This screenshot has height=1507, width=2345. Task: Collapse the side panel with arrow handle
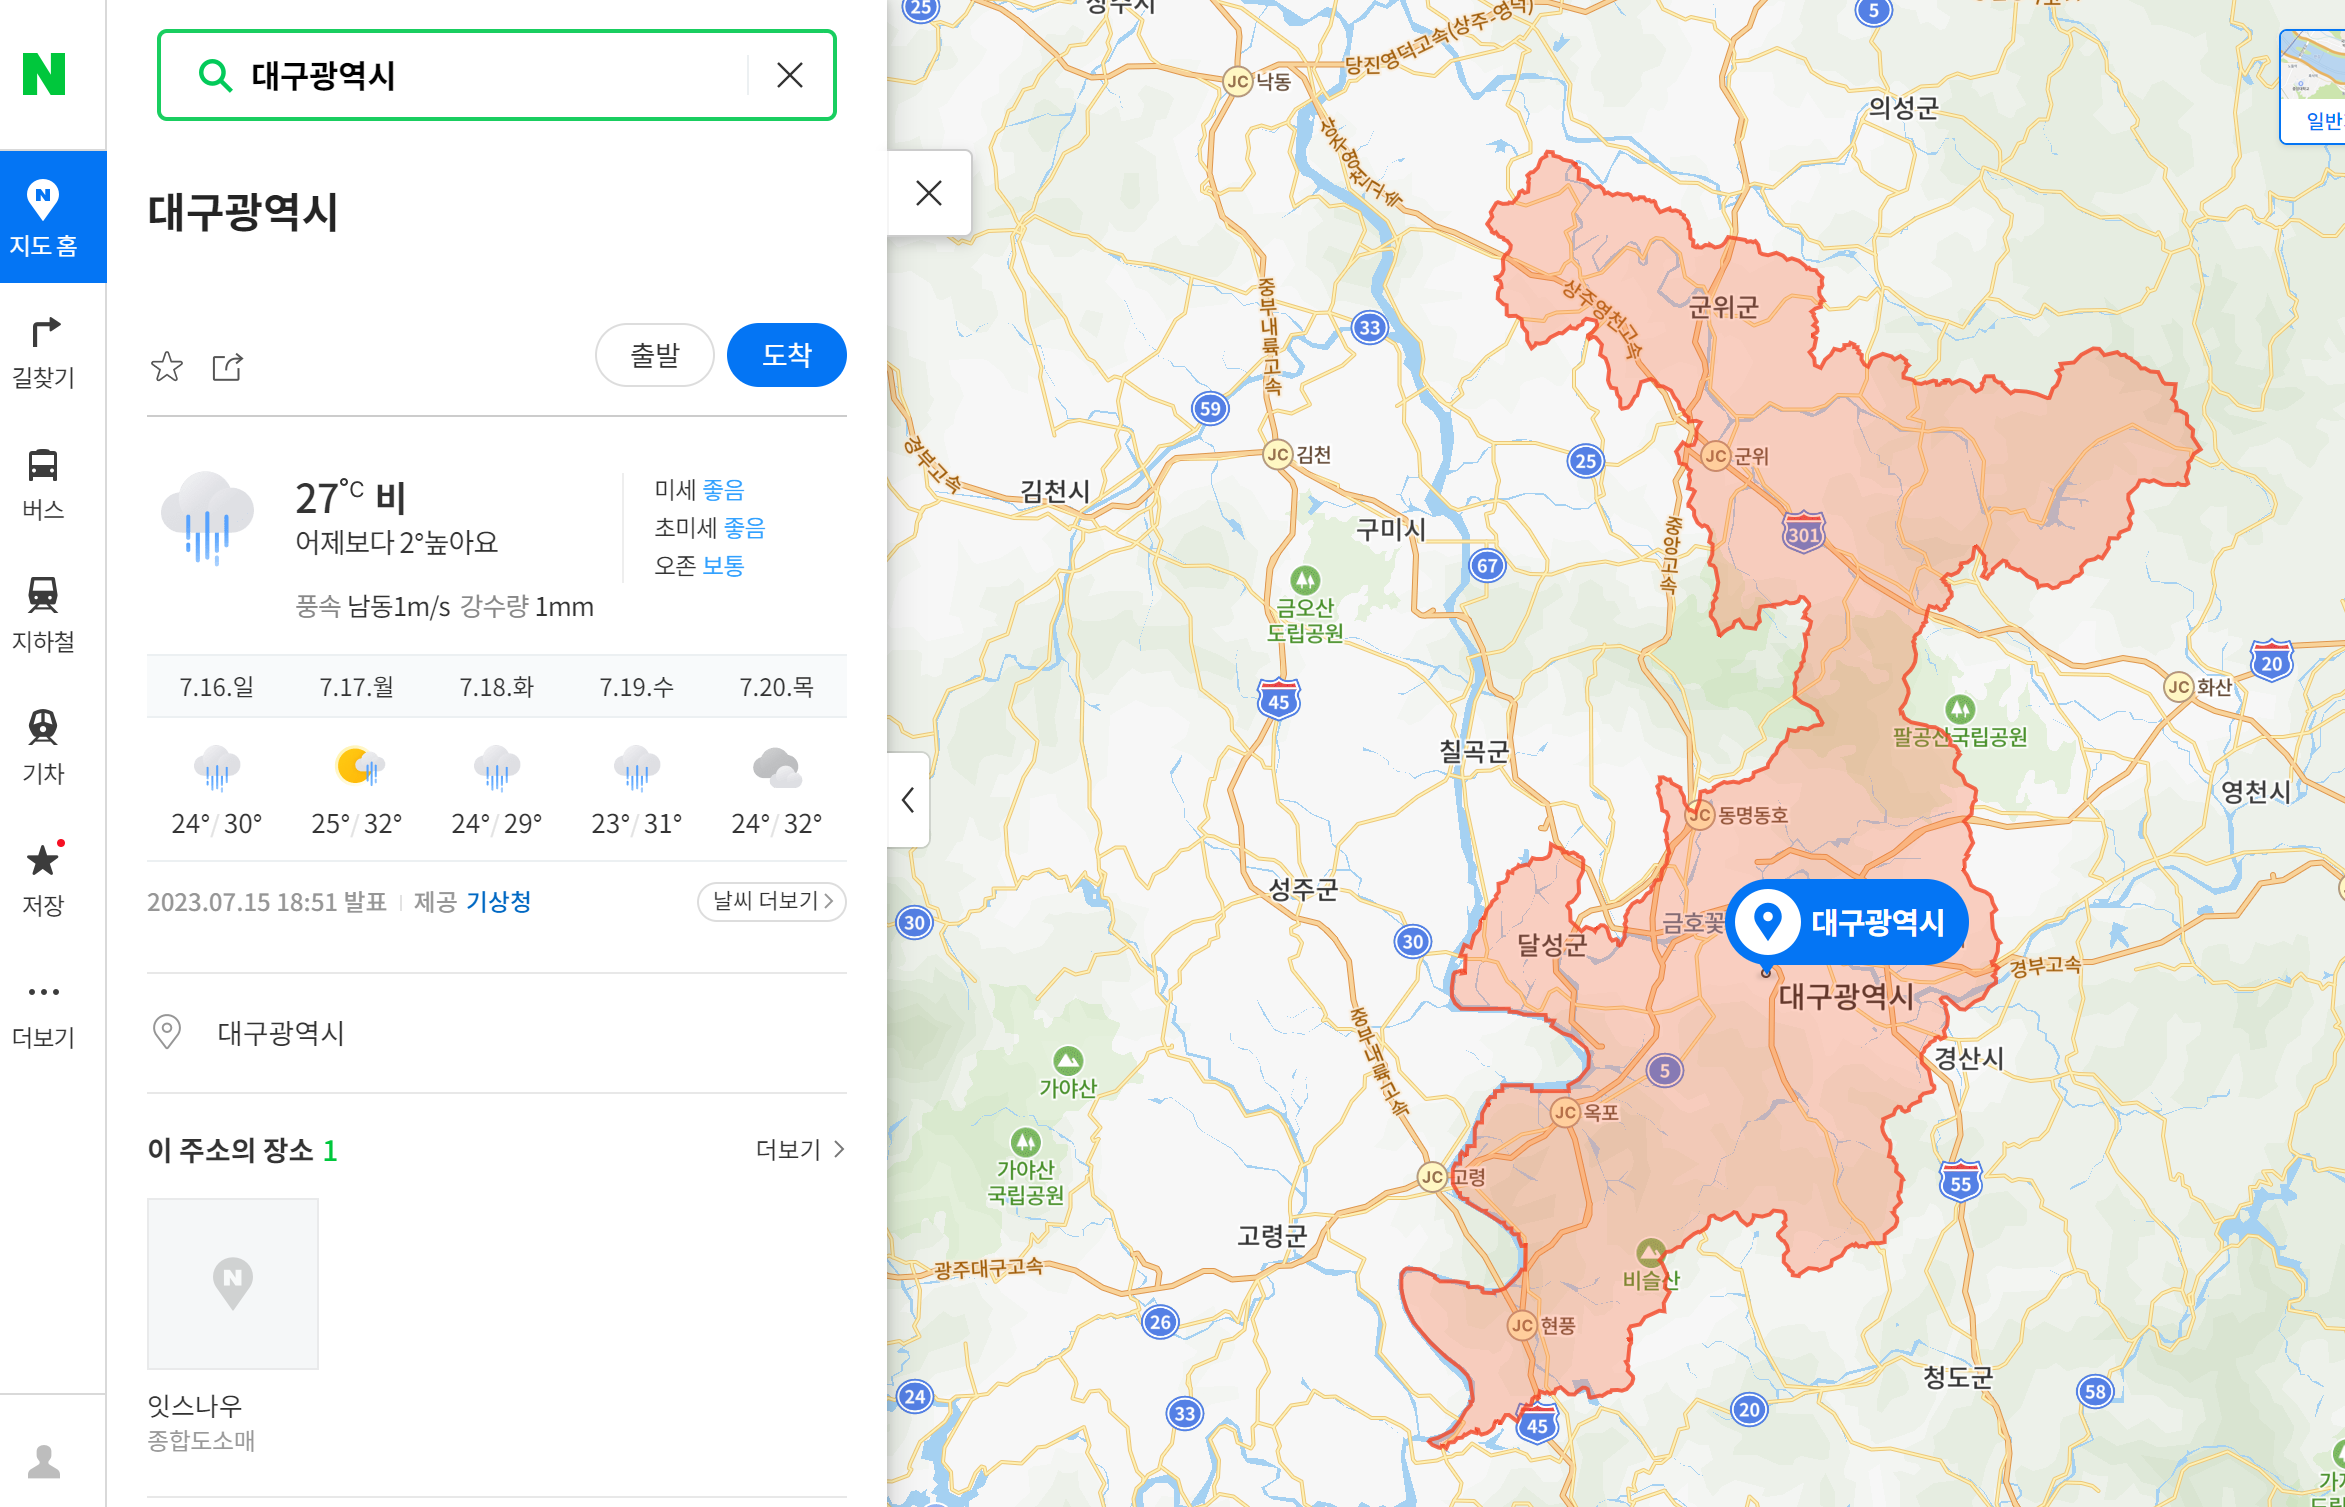(x=908, y=800)
